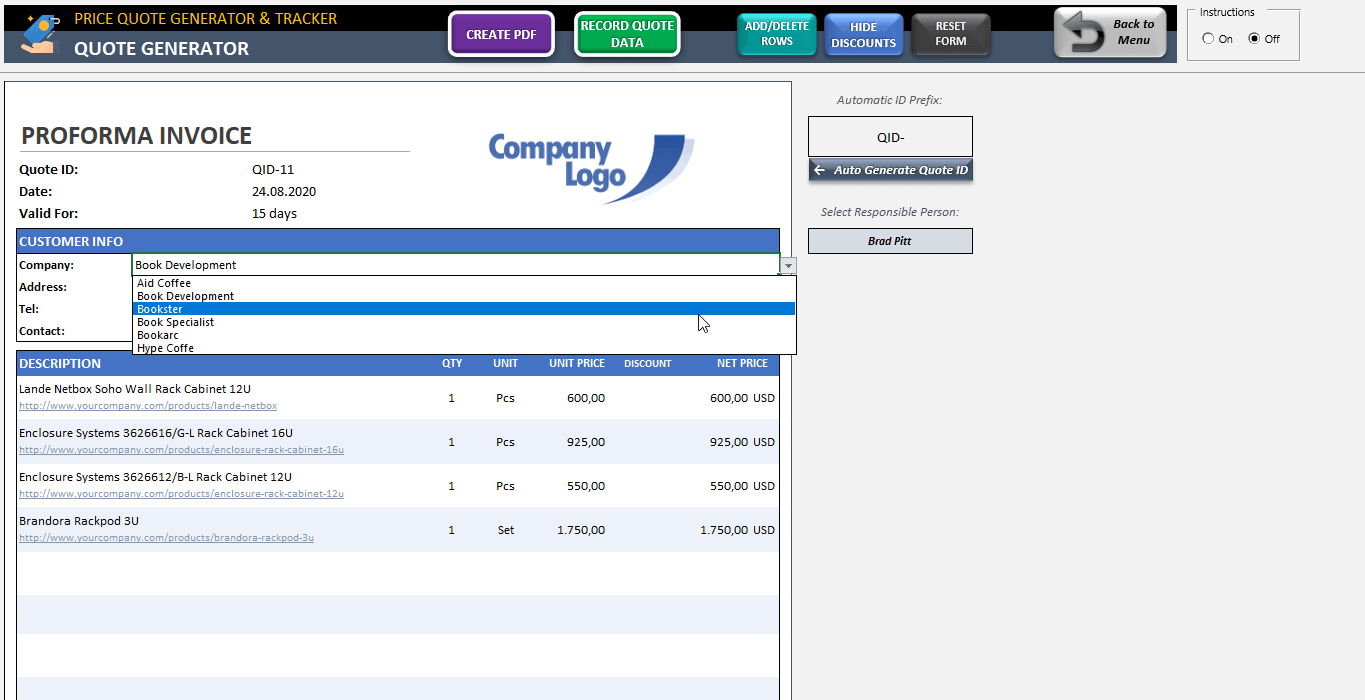Select Brandora Rackpod 3U description
Image resolution: width=1365 pixels, height=700 pixels.
79,521
